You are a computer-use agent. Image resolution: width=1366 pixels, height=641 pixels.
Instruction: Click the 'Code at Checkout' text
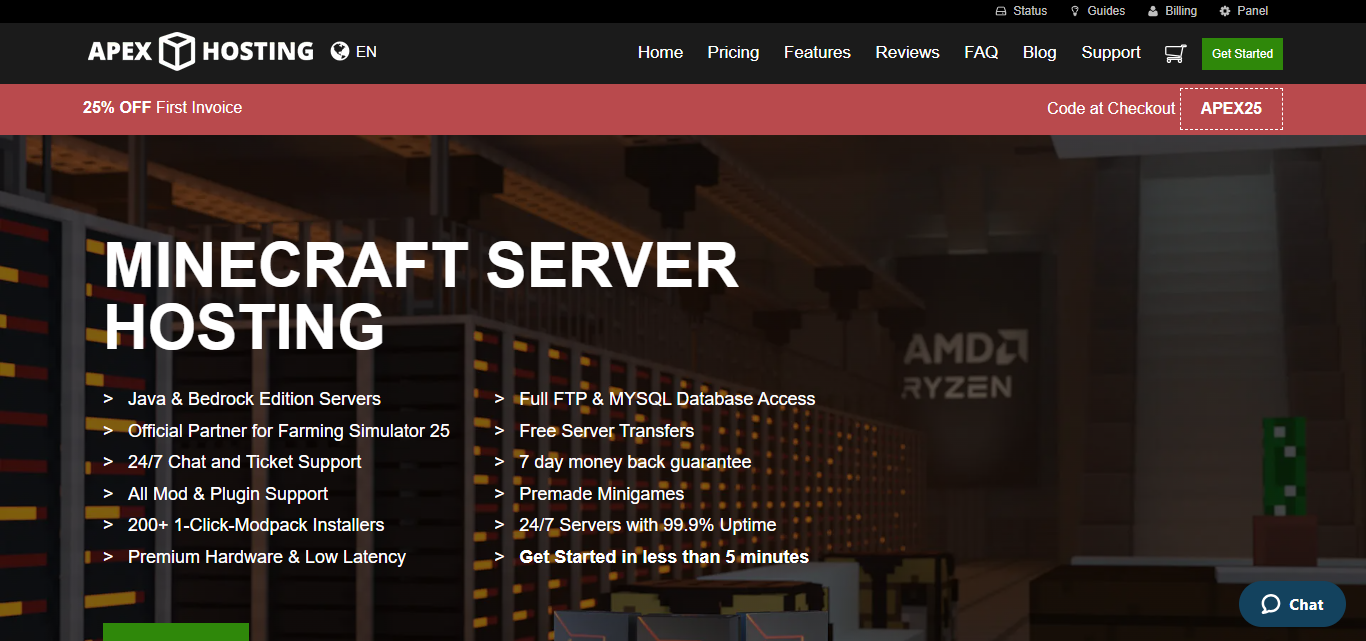(1111, 109)
